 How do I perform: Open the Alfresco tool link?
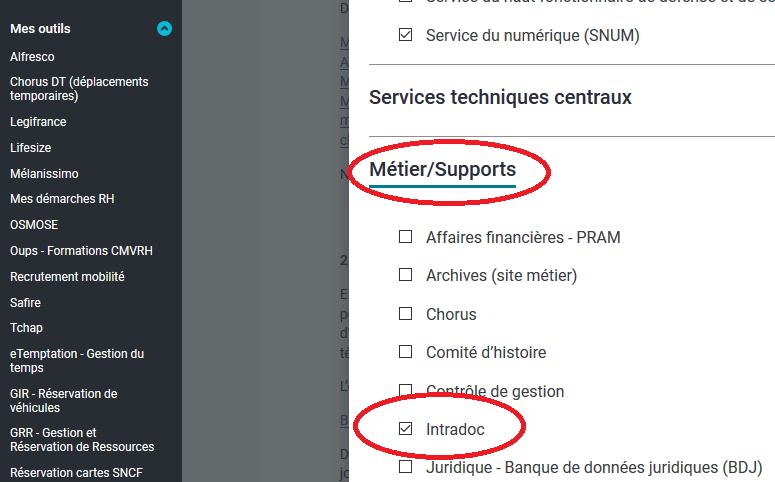[32, 57]
